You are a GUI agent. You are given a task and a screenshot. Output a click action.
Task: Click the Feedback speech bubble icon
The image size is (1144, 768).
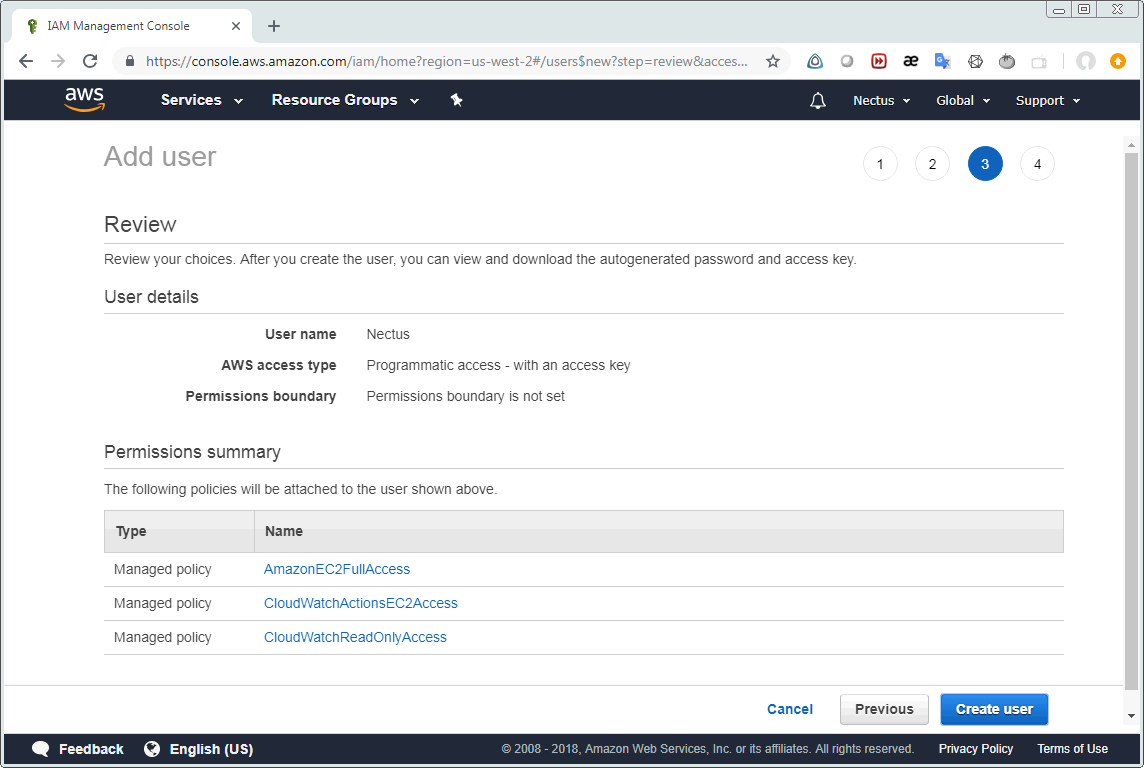pyautogui.click(x=41, y=749)
